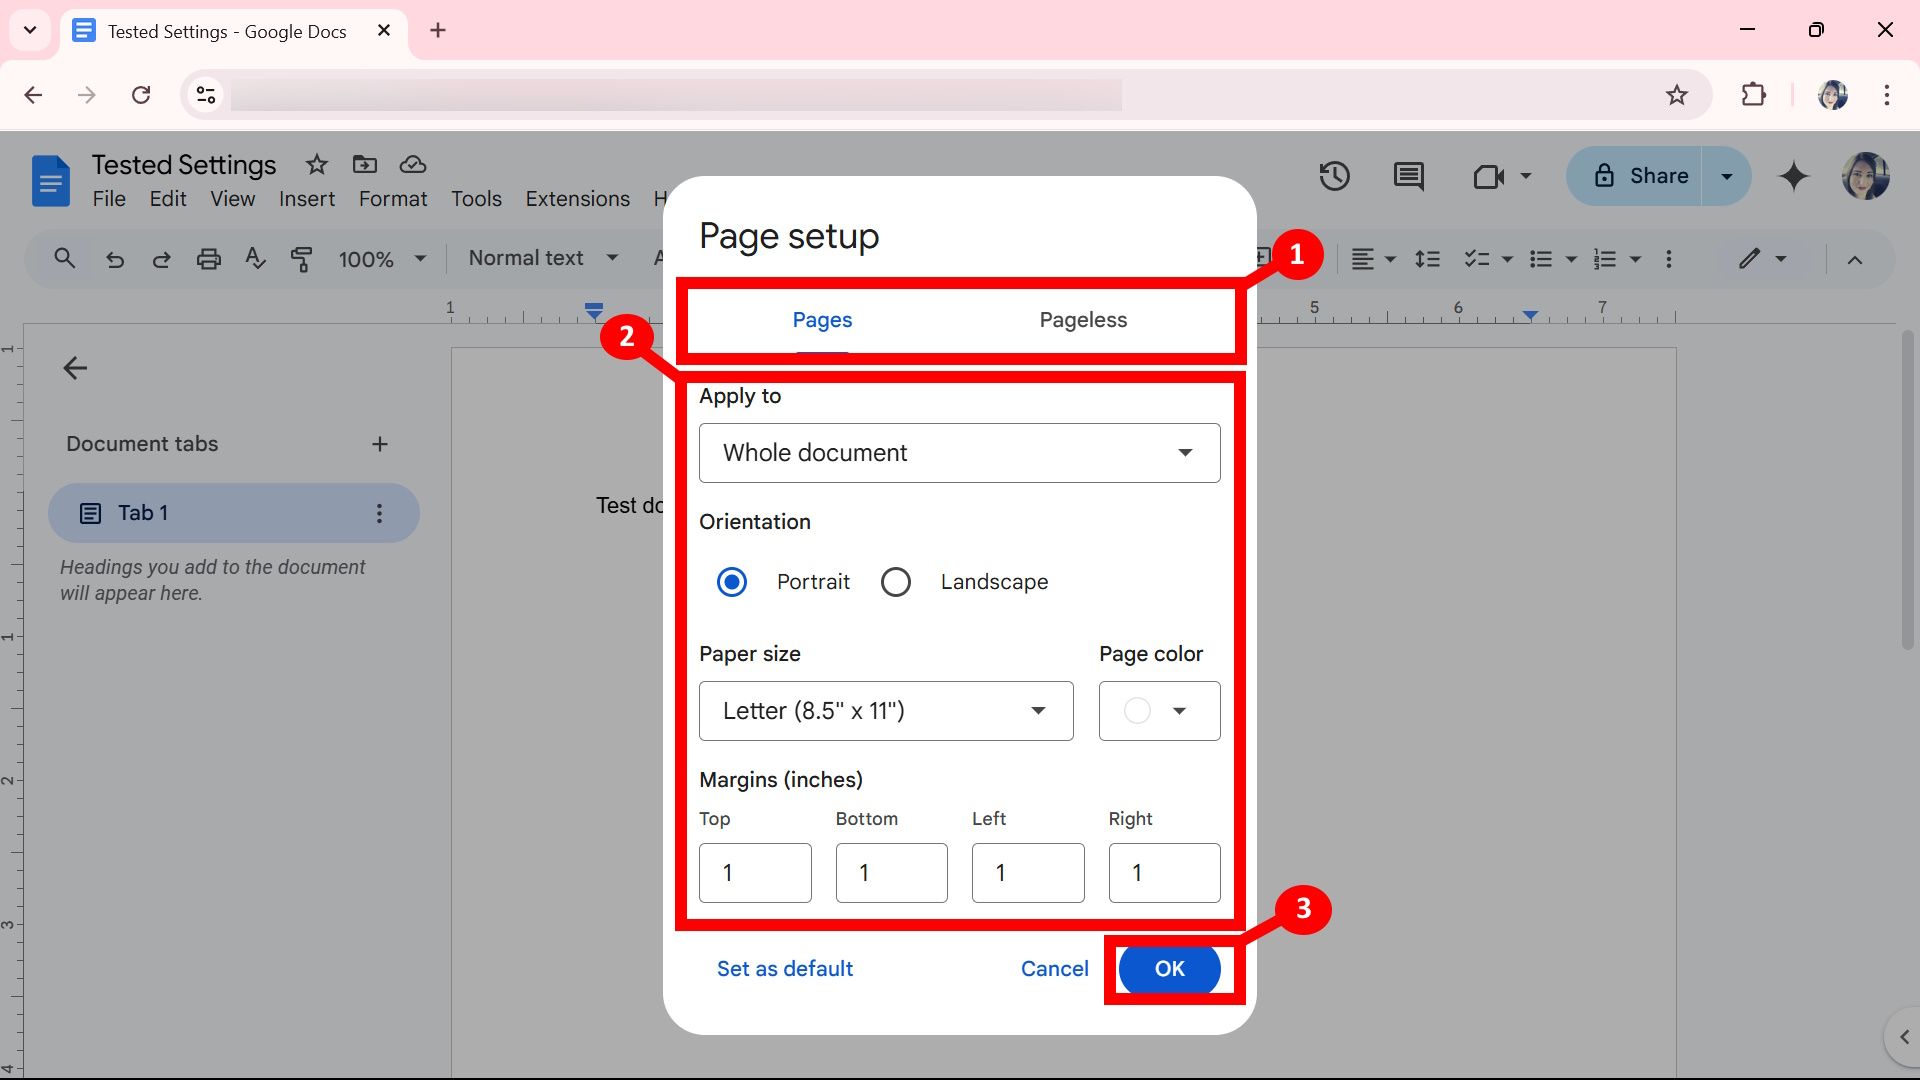Open the comment history panel

pyautogui.click(x=1410, y=175)
